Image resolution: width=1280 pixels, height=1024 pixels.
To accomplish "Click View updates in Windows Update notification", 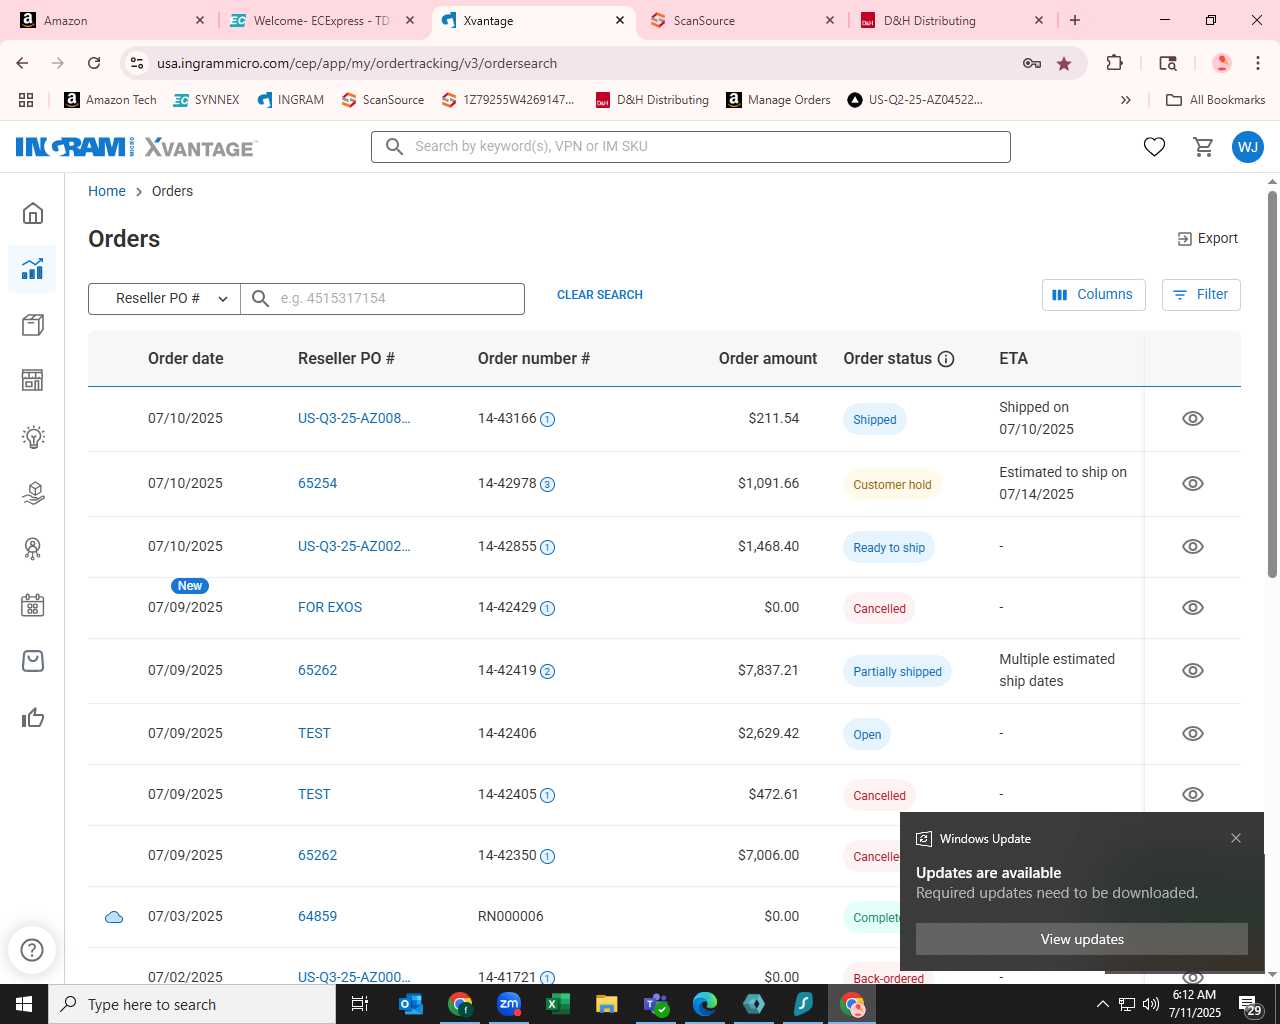I will [1082, 939].
